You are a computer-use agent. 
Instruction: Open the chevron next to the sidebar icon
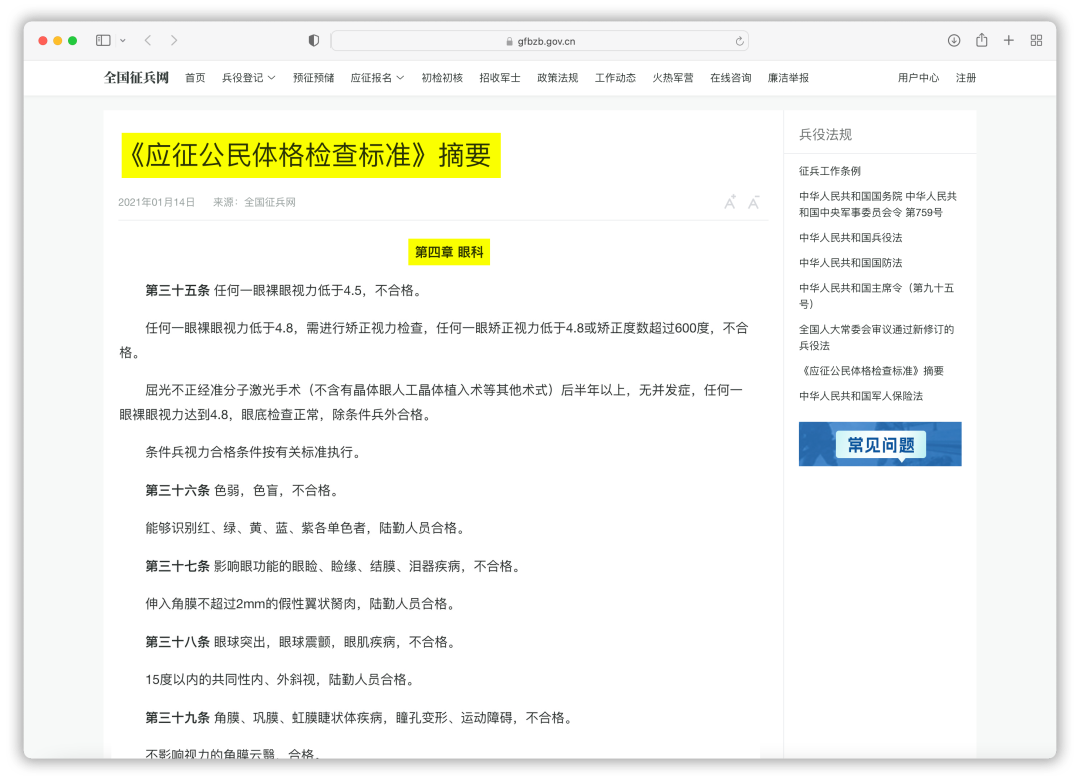122,41
